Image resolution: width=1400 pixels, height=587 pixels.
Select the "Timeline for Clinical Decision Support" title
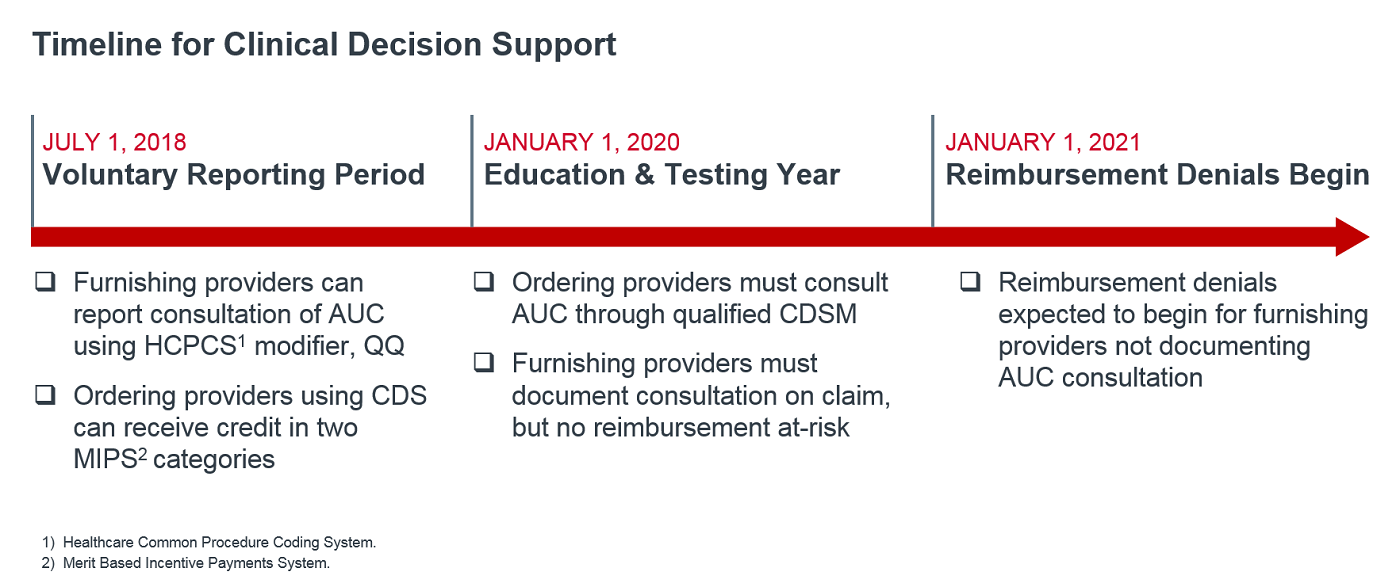tap(324, 45)
